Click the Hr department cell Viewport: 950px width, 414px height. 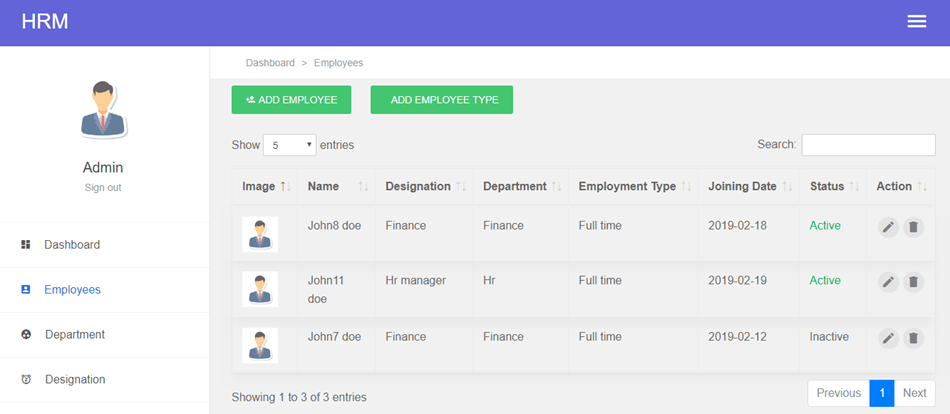489,281
